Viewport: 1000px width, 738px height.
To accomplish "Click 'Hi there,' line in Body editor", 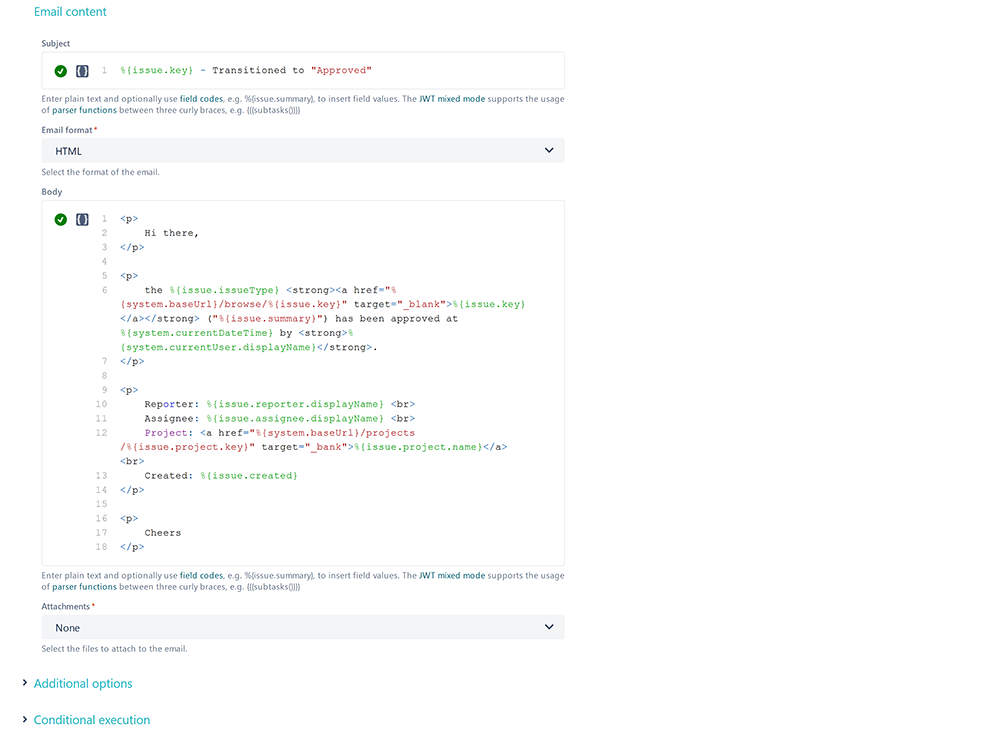I will click(172, 233).
